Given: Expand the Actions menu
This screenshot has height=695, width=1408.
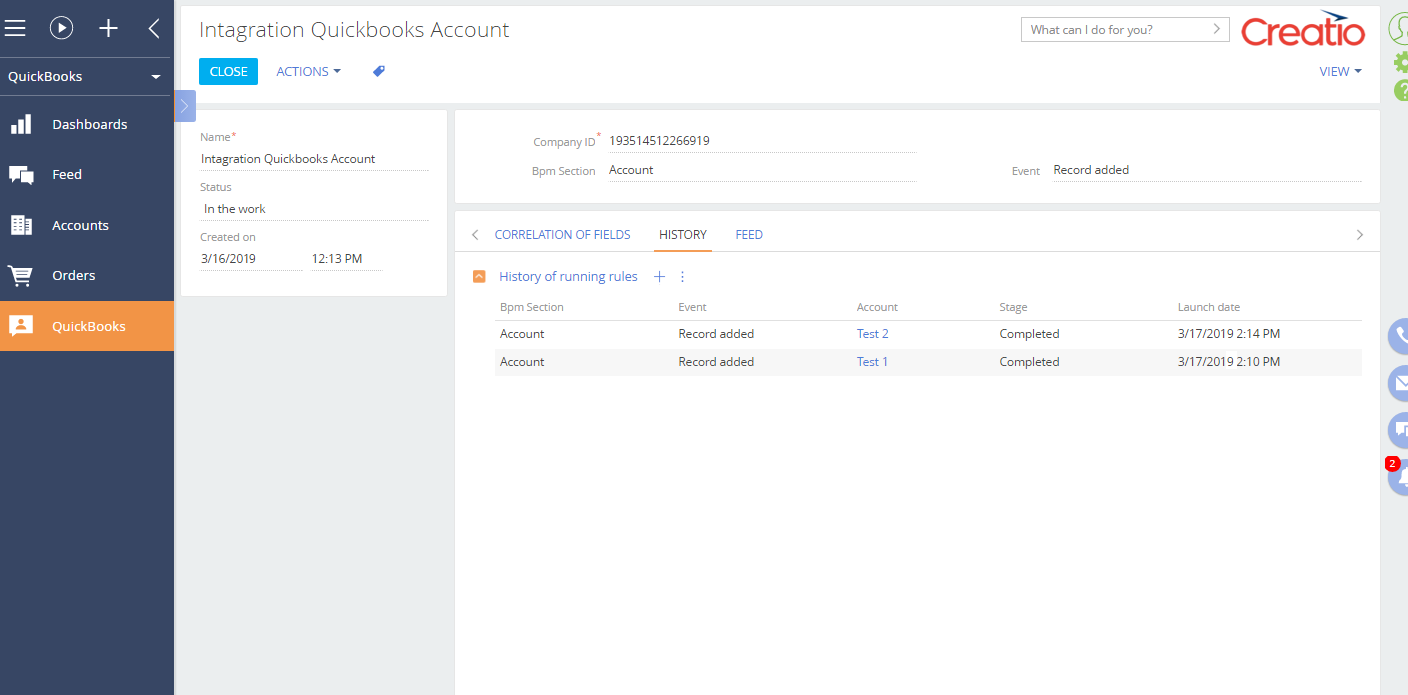Looking at the screenshot, I should 307,70.
